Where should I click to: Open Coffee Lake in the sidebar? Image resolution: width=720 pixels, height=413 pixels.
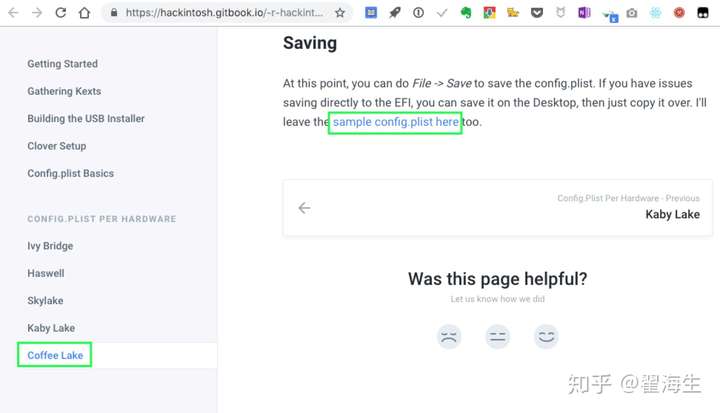[55, 355]
